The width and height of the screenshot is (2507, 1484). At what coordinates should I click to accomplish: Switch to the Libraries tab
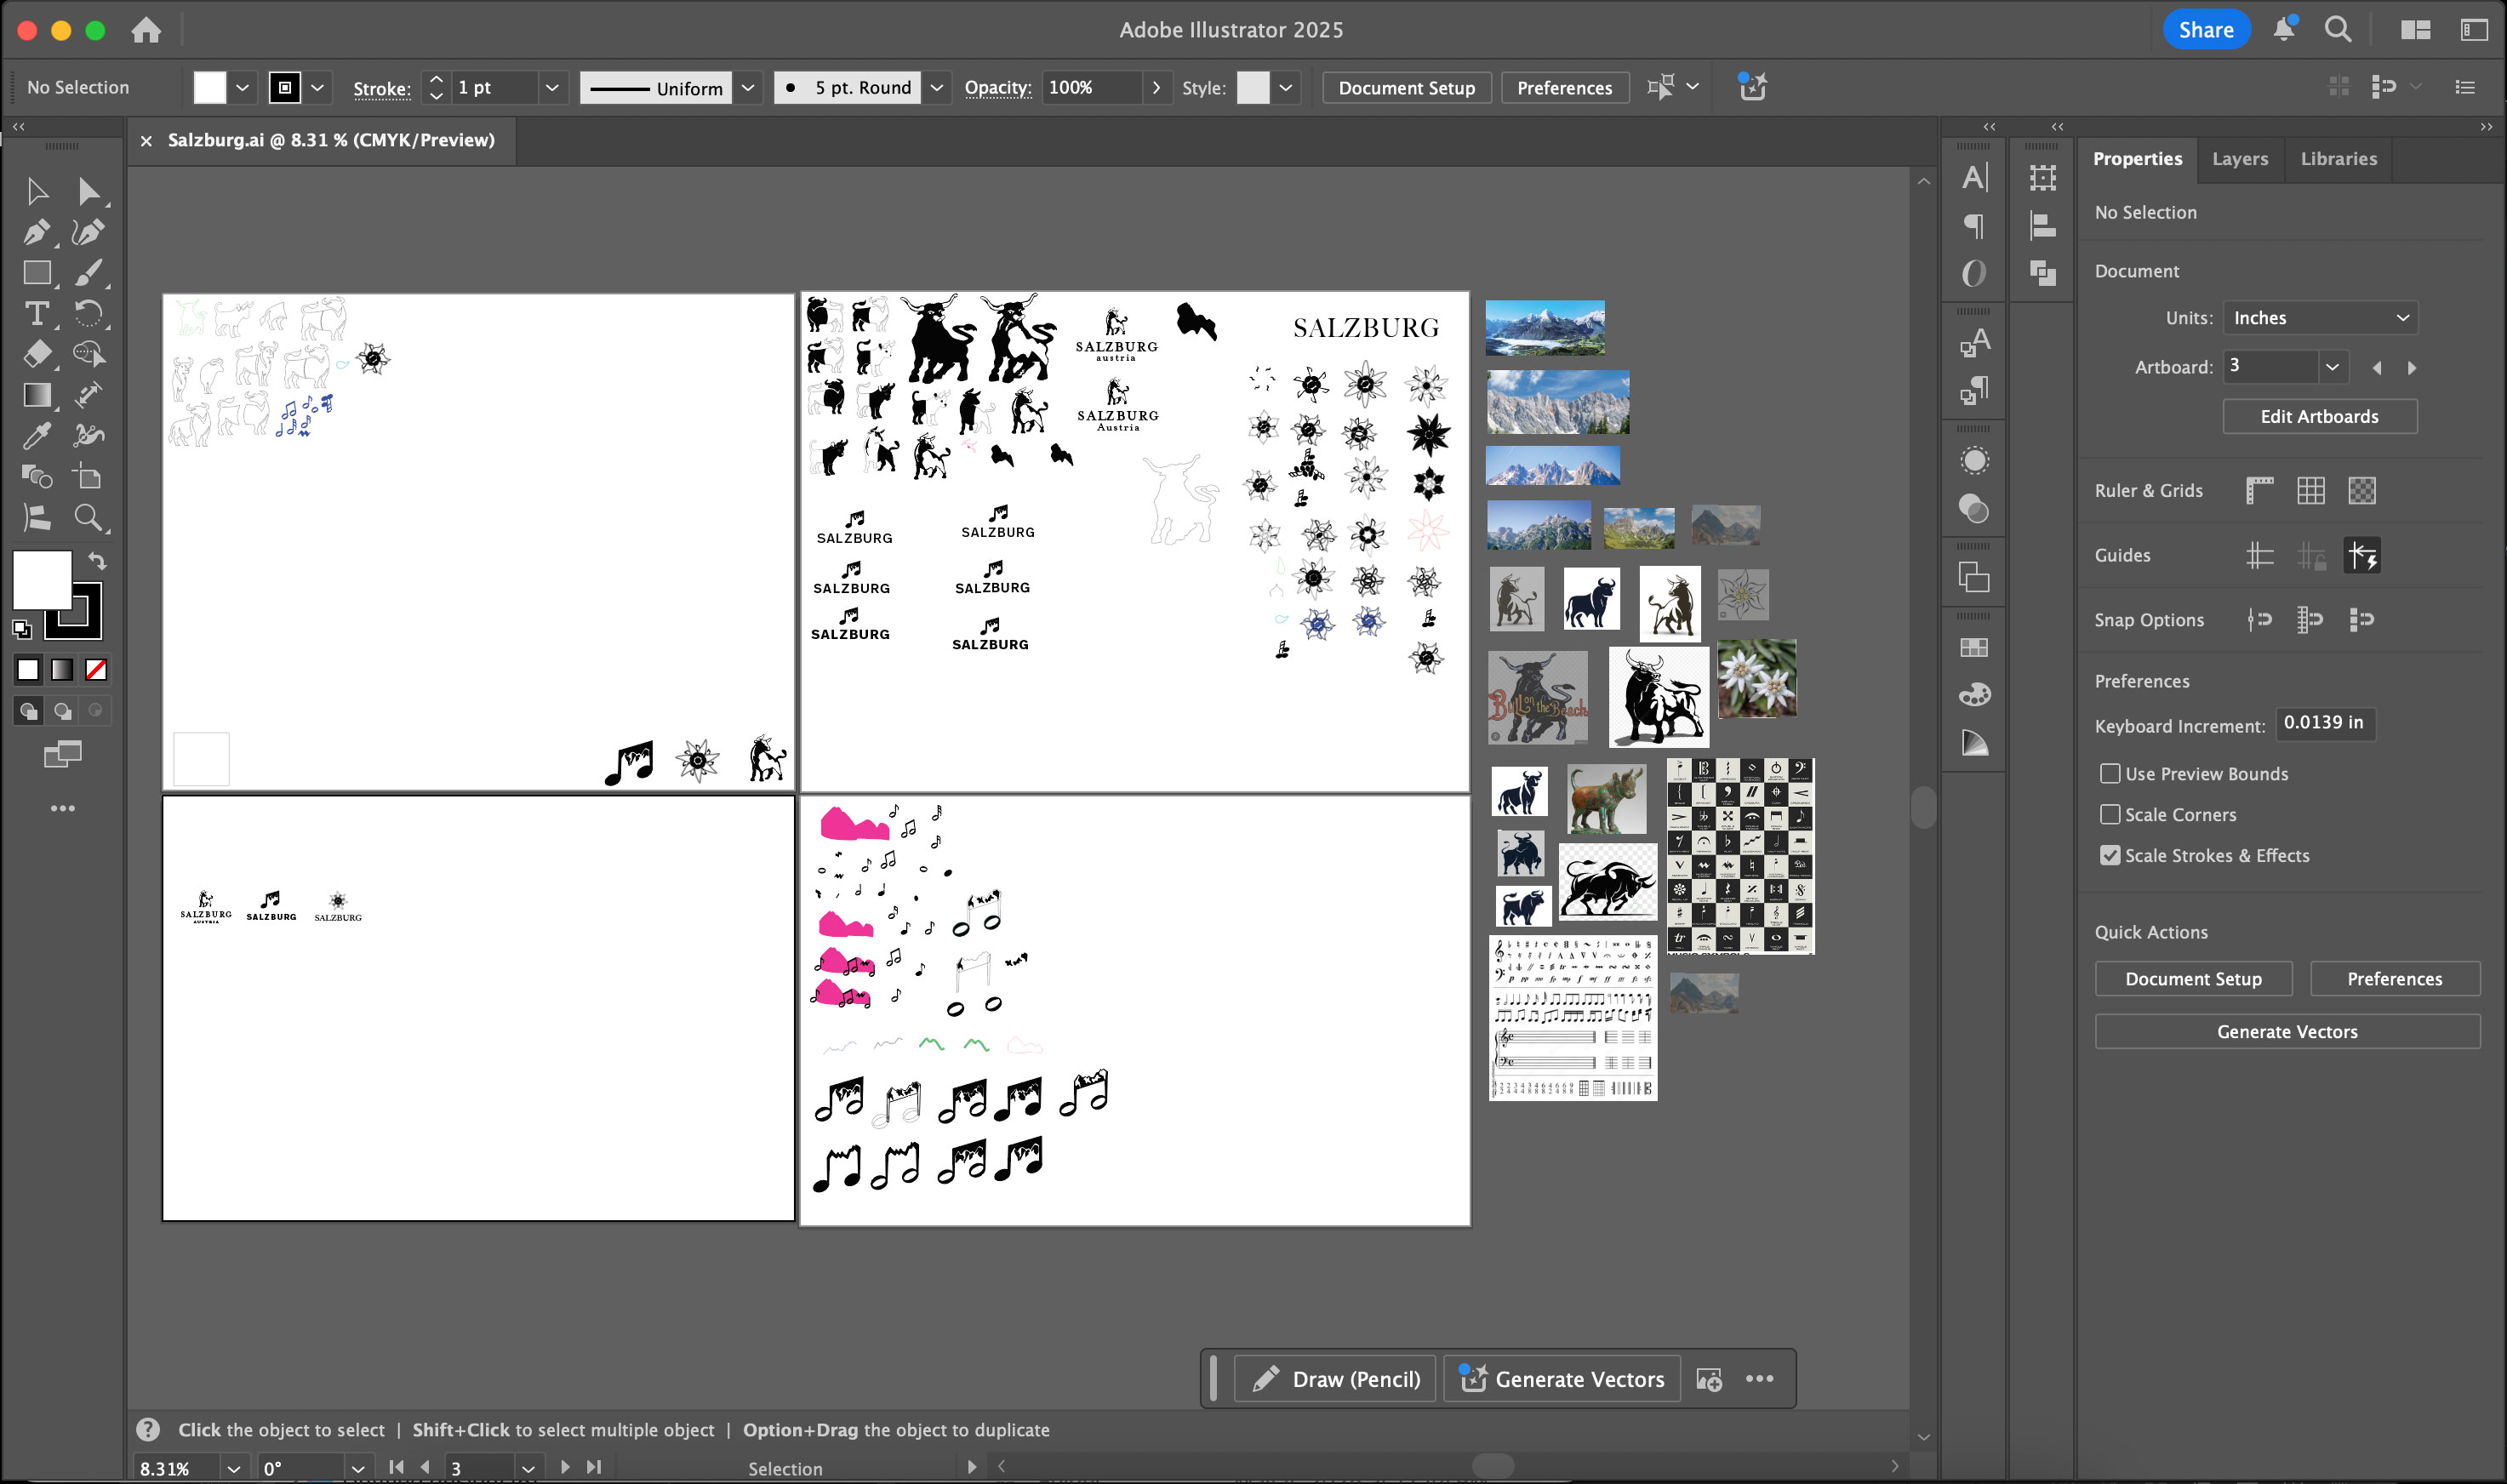(x=2338, y=159)
